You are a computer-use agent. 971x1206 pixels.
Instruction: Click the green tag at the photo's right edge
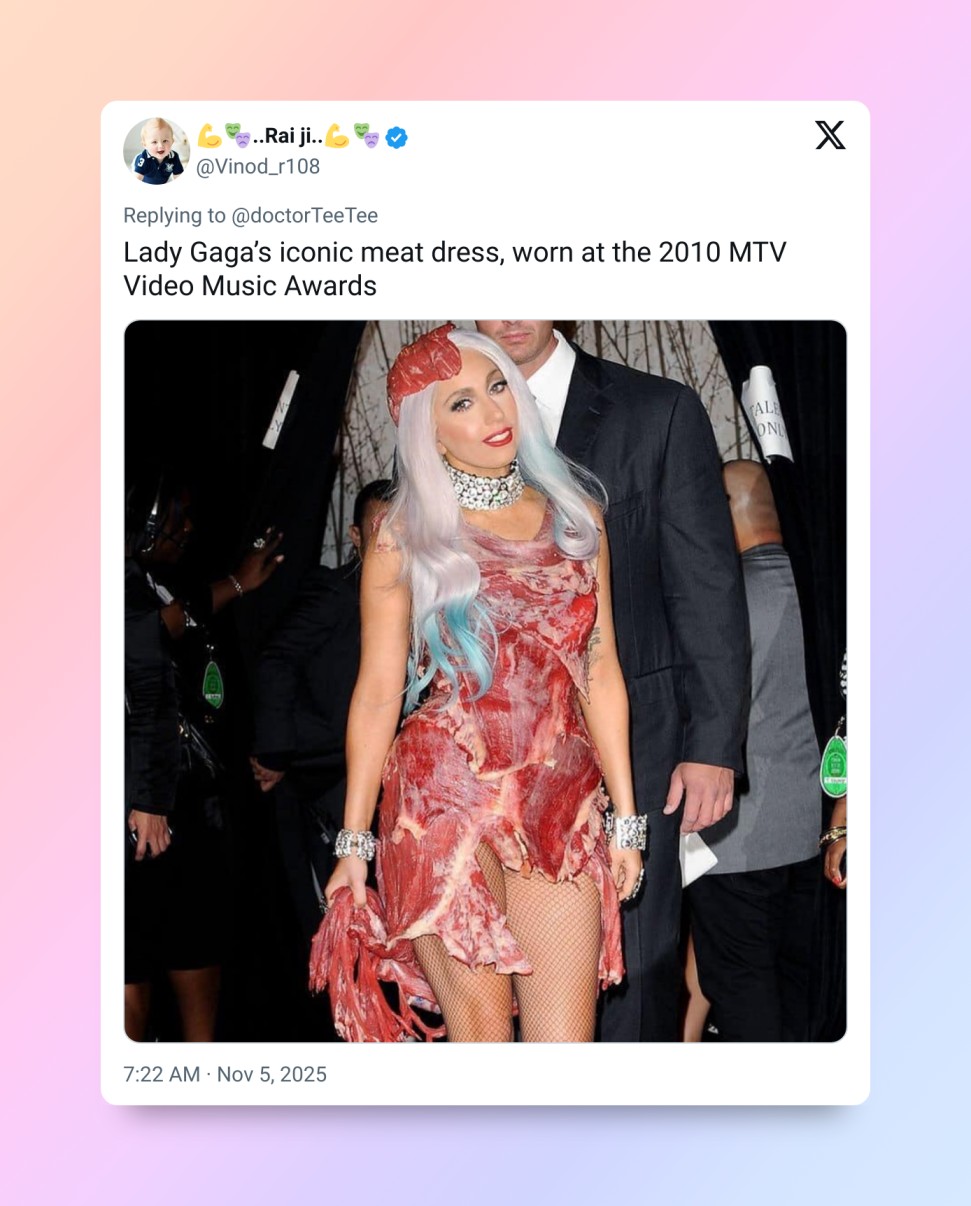(833, 765)
